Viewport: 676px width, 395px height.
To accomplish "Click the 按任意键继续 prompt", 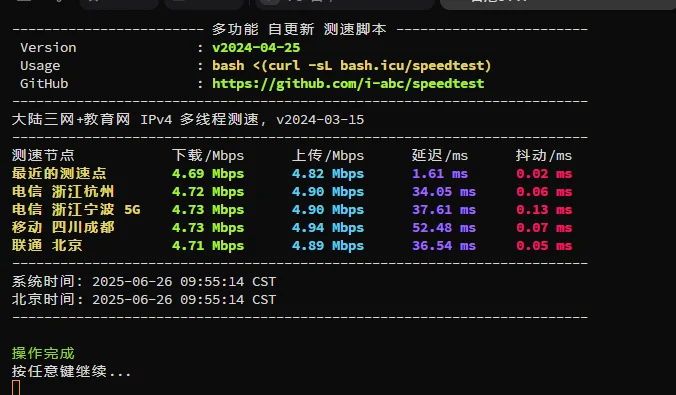I will pos(71,371).
